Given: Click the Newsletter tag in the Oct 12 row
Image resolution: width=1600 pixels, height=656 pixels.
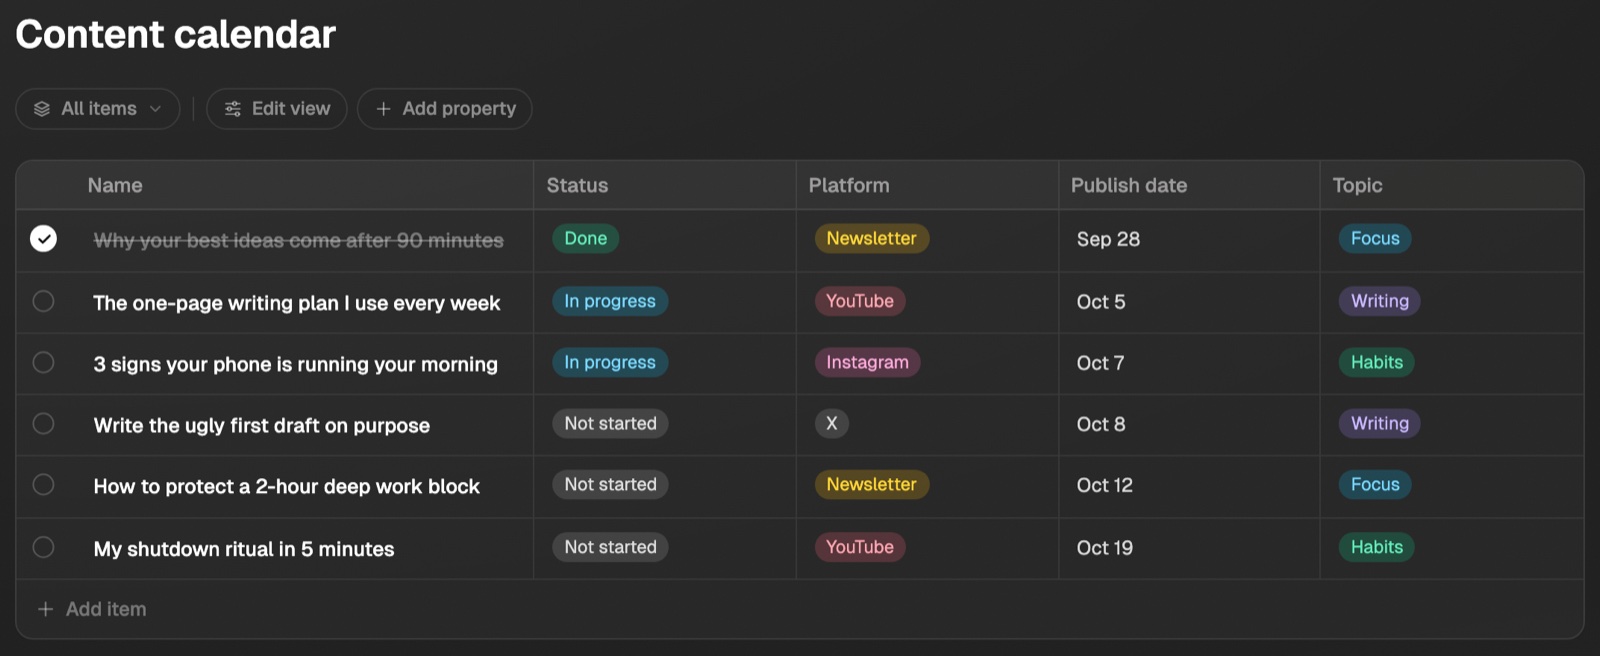Looking at the screenshot, I should [x=871, y=484].
